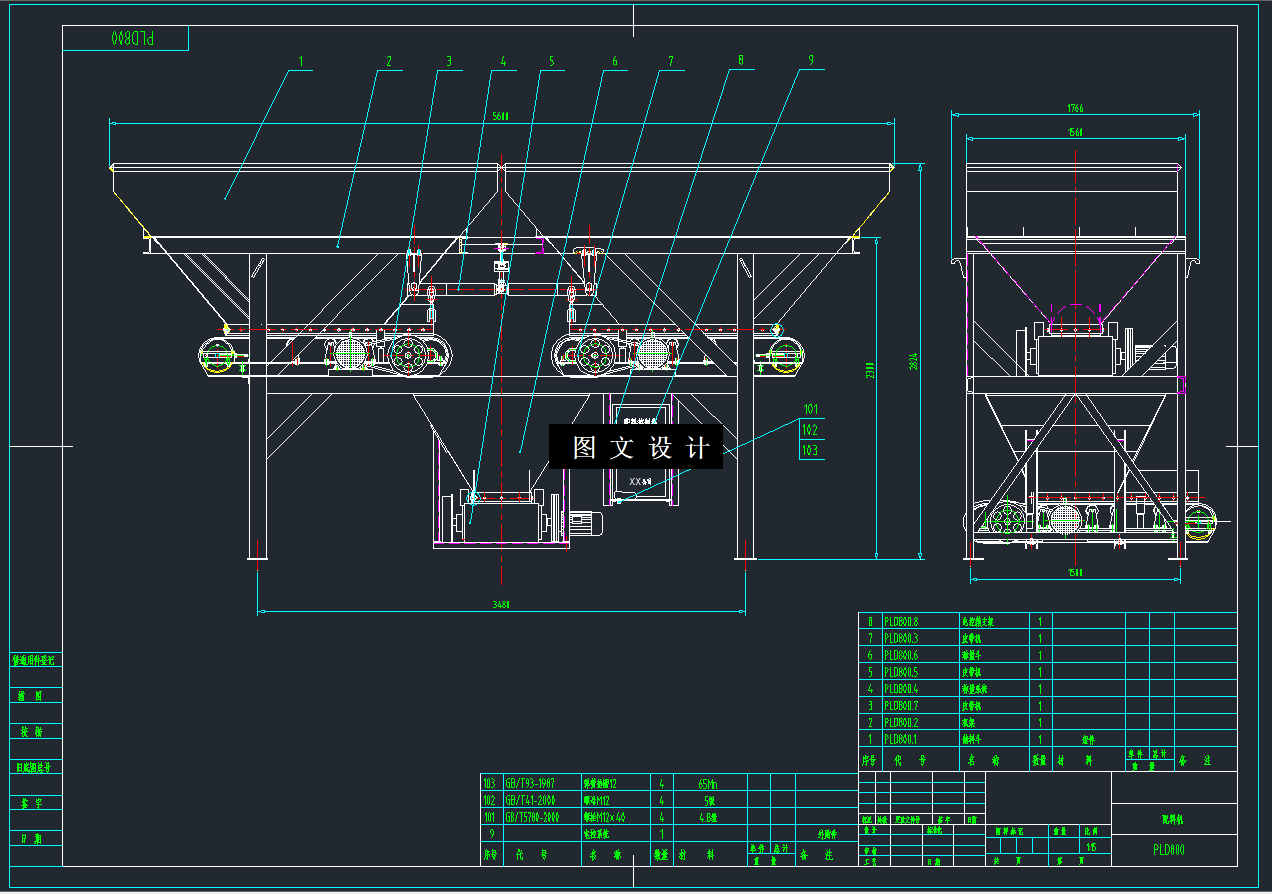Image resolution: width=1272 pixels, height=894 pixels.
Task: Click part code PLD800.1 in parts list
Action: click(901, 740)
